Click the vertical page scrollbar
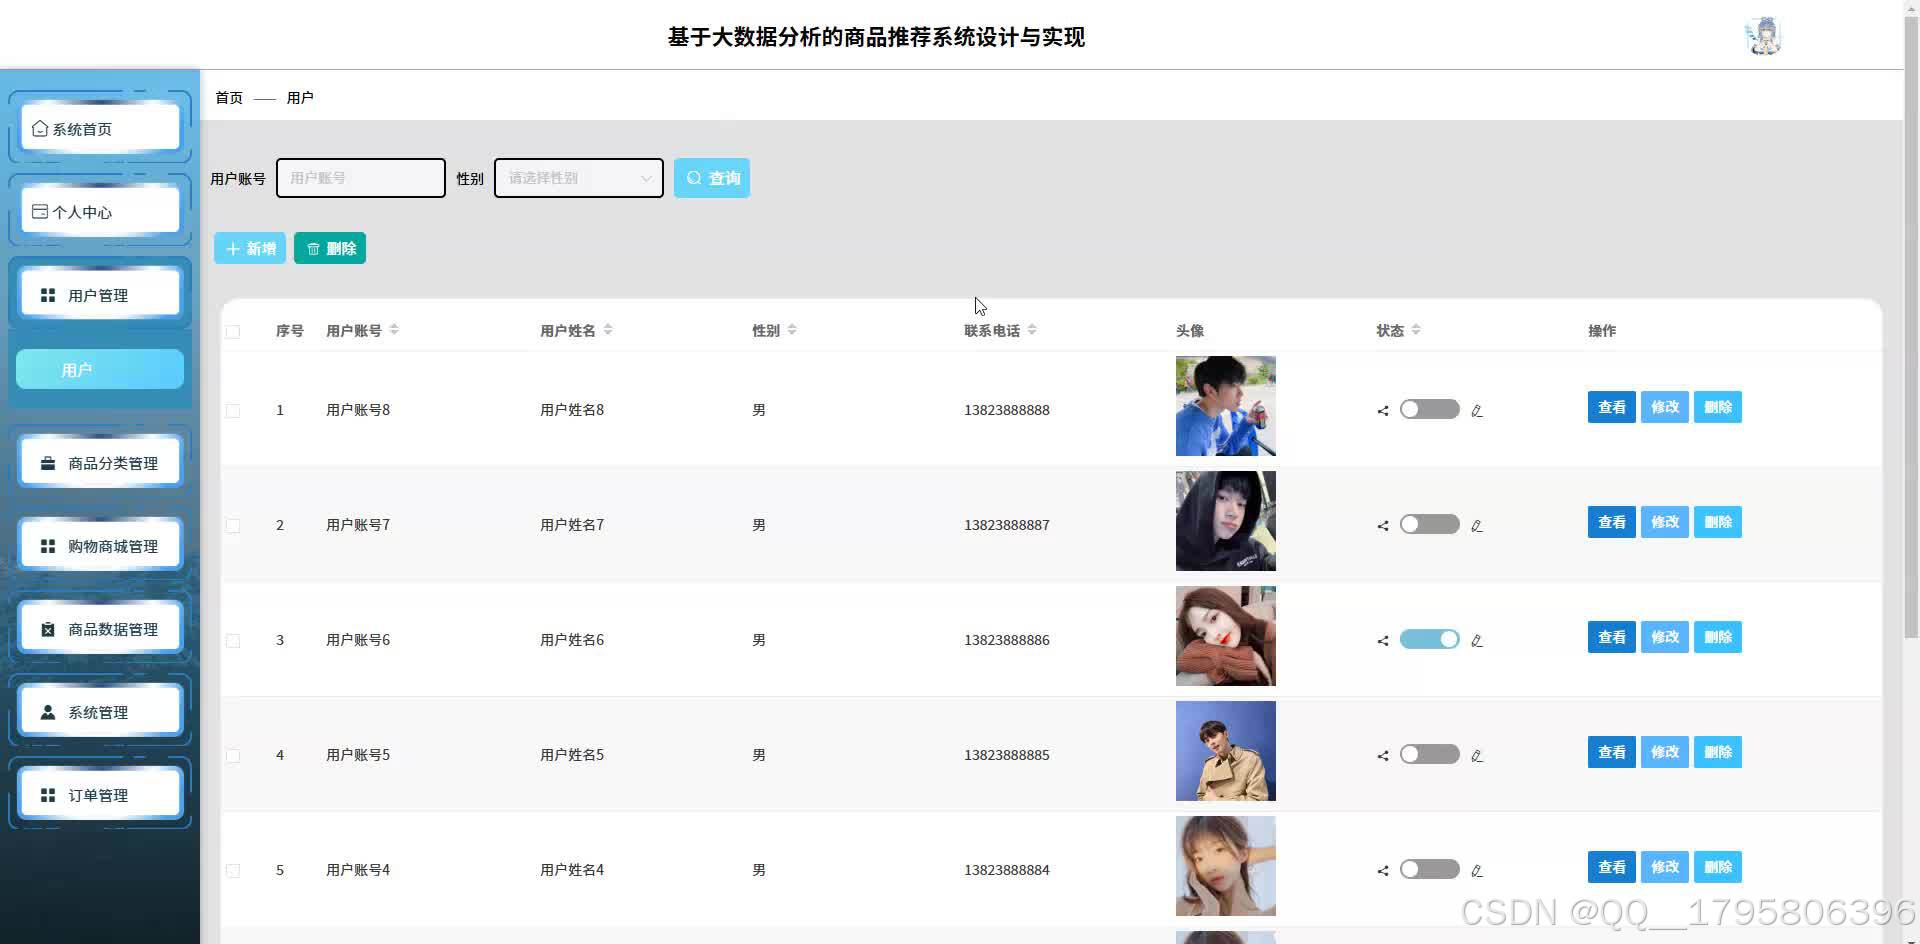The image size is (1920, 944). click(1911, 325)
